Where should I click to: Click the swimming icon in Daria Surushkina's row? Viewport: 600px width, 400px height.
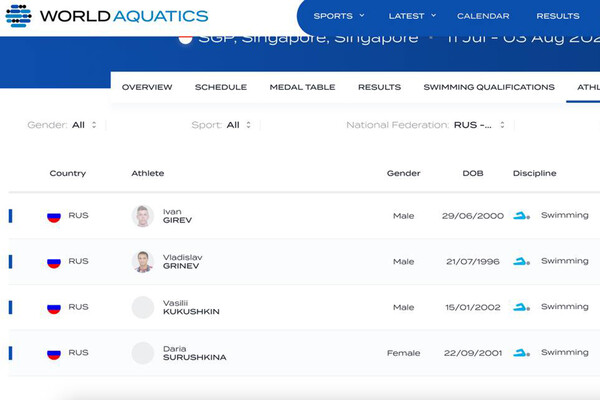click(x=521, y=353)
